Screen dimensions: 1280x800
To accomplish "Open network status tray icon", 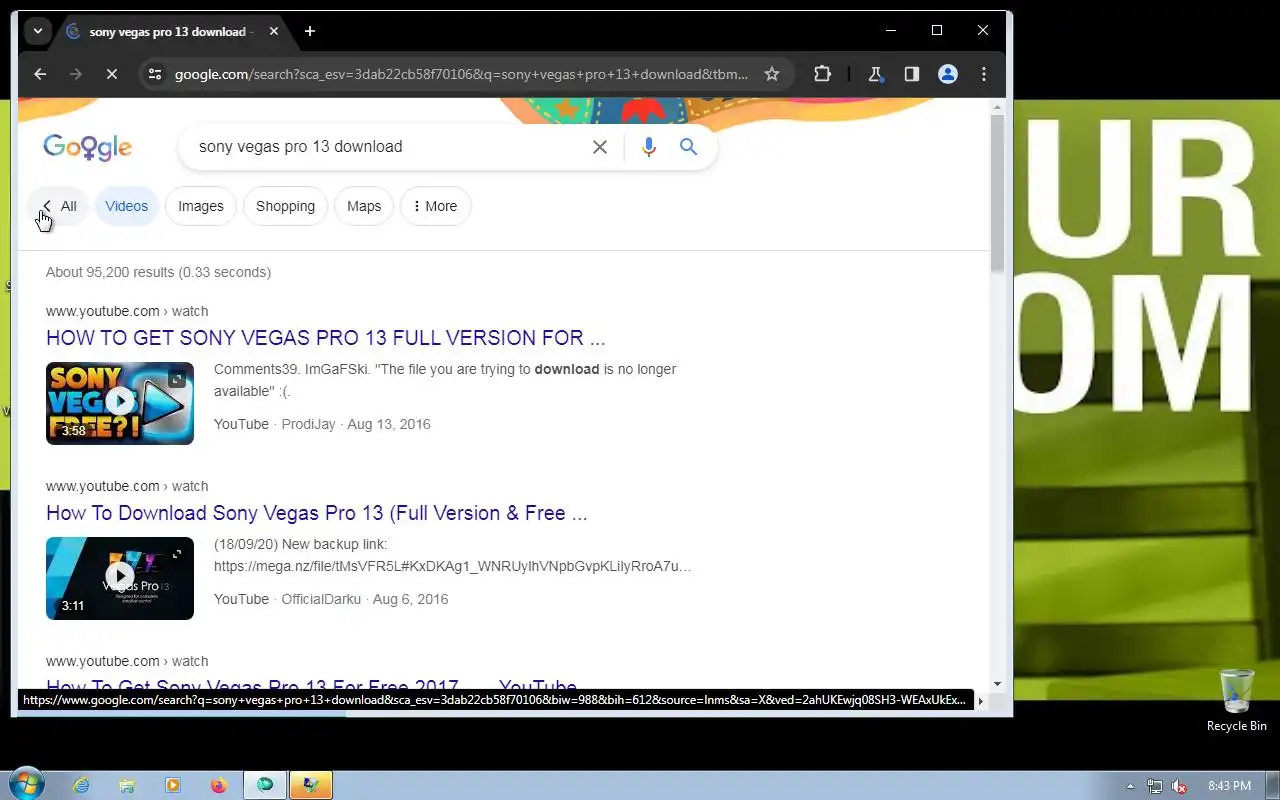I will [1155, 786].
